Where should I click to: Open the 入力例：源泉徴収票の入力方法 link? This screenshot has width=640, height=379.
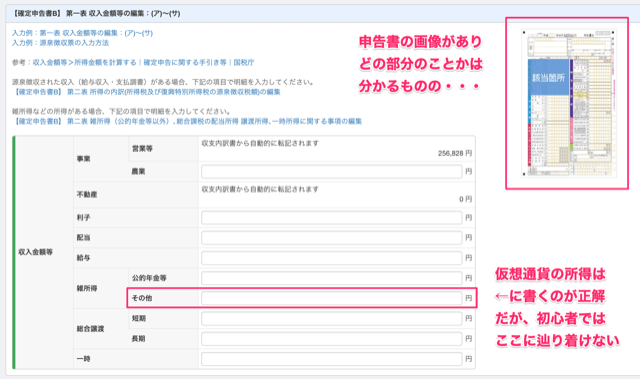coord(60,43)
